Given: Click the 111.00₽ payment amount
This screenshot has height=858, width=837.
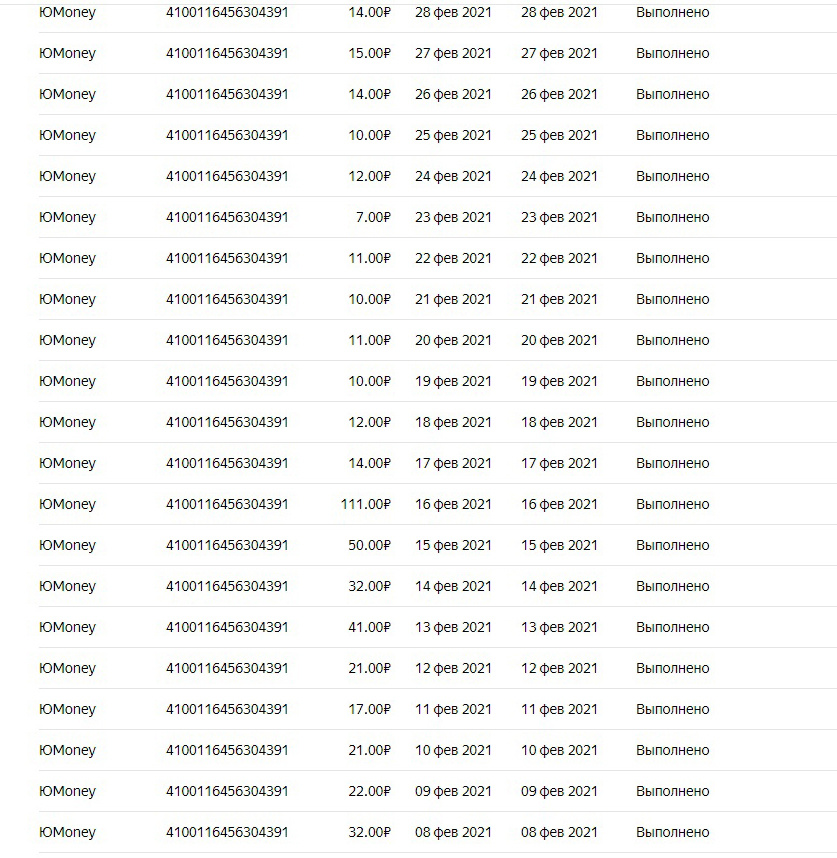Looking at the screenshot, I should coord(365,504).
